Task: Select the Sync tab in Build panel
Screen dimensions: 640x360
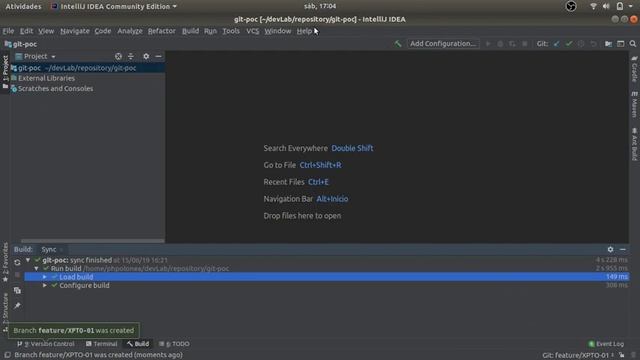Action: 49,249
